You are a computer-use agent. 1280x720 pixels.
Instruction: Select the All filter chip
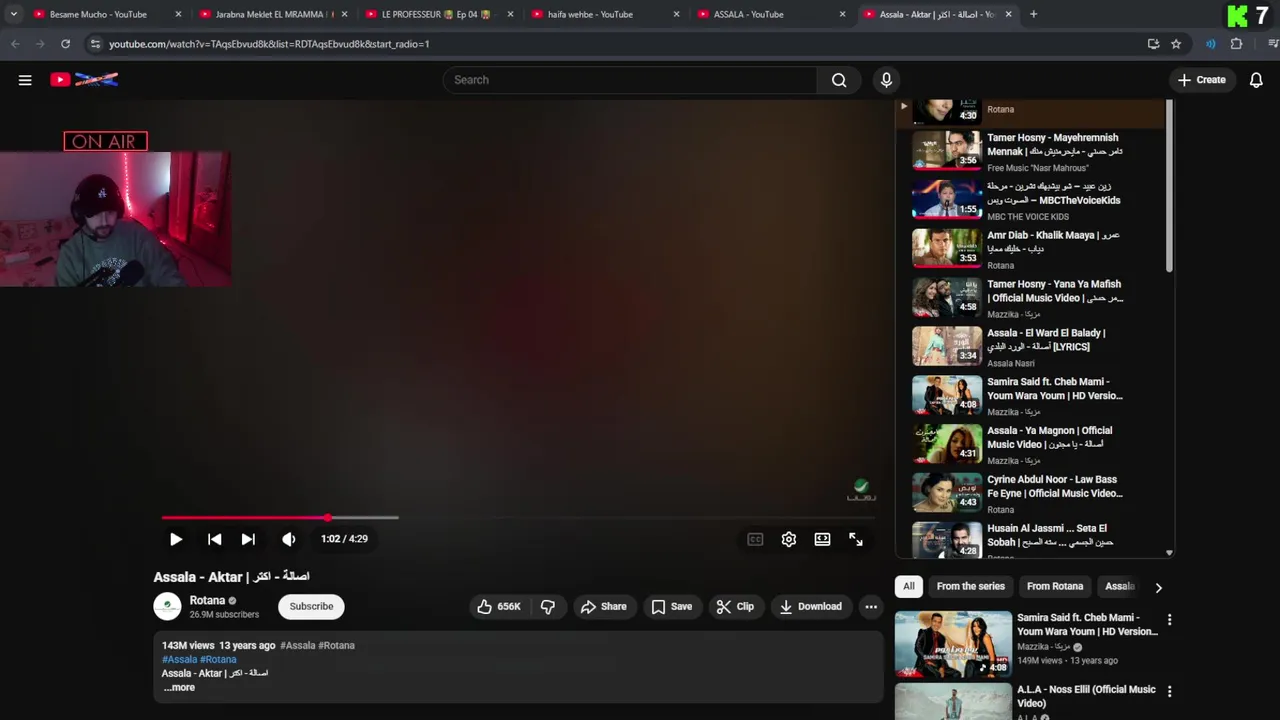click(x=908, y=586)
